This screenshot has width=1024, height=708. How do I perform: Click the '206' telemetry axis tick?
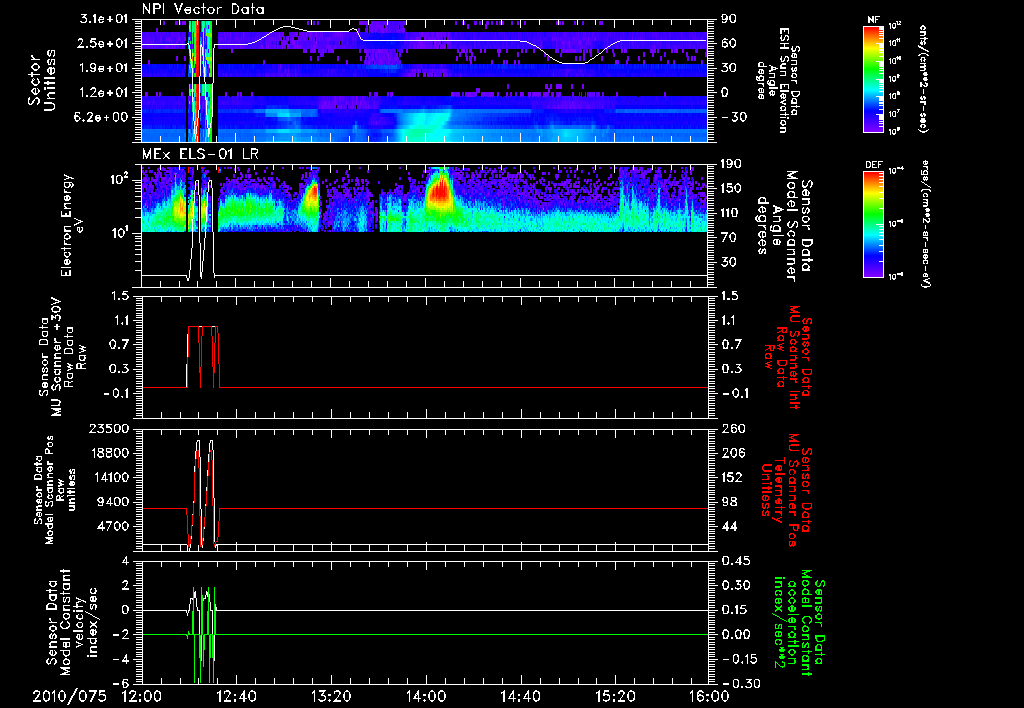(x=732, y=453)
